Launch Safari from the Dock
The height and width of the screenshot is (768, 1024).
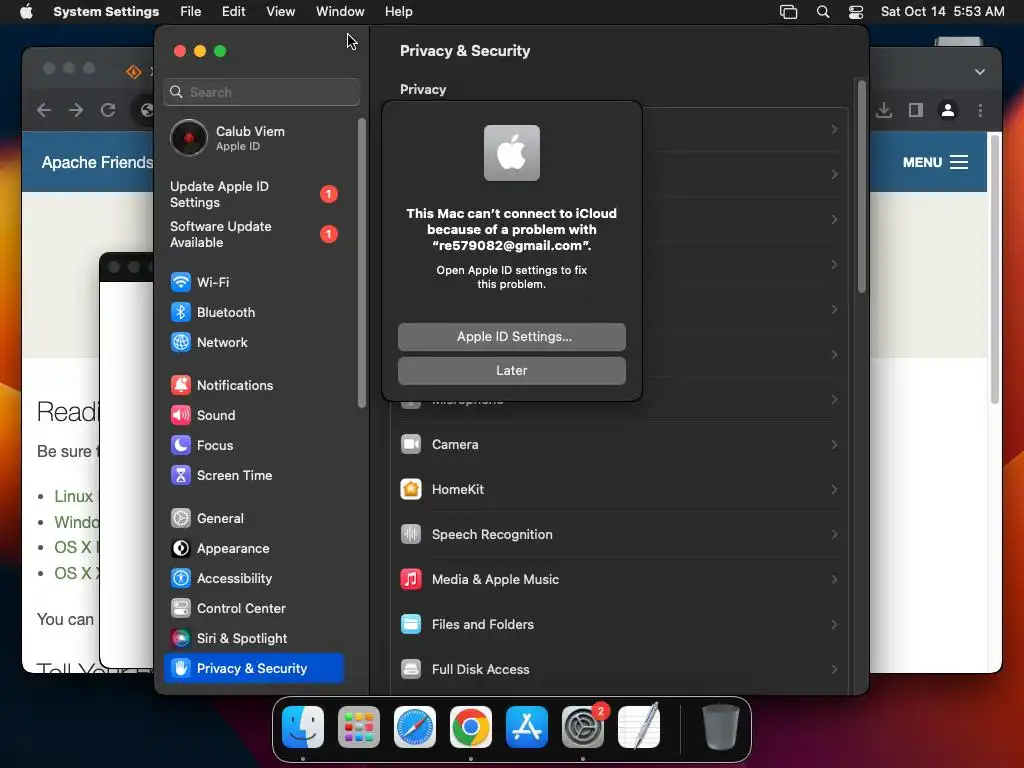coord(415,727)
